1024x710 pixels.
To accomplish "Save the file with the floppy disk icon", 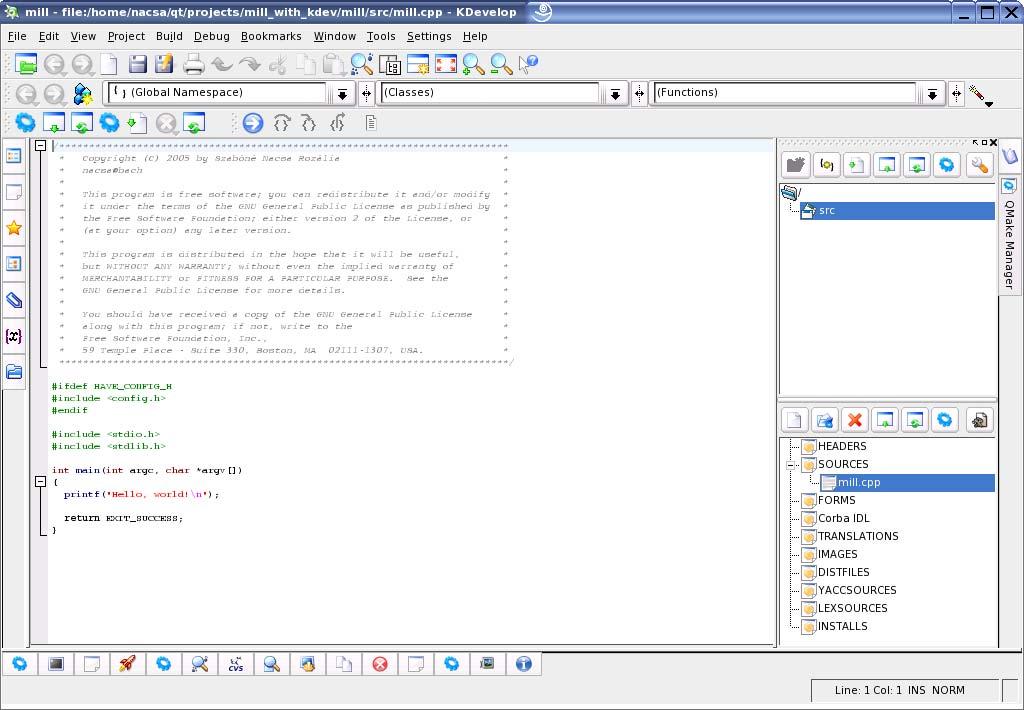I will pyautogui.click(x=137, y=64).
